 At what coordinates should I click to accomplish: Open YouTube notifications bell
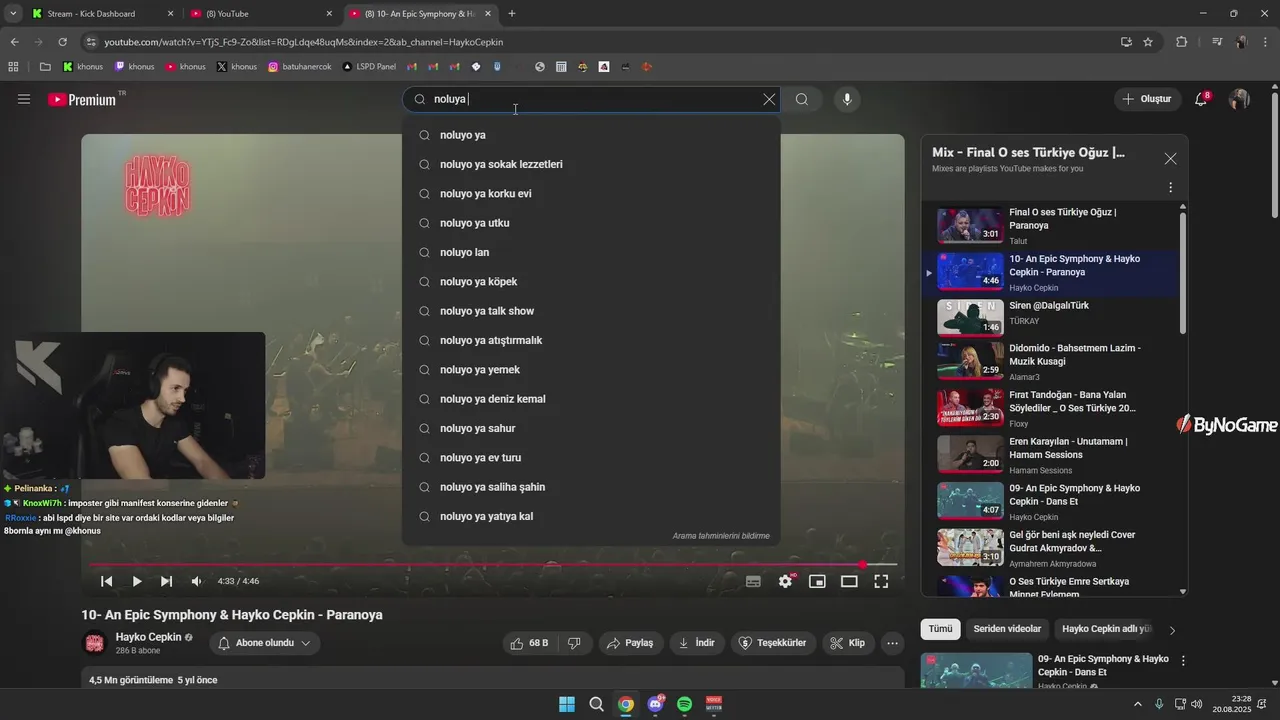(x=1202, y=99)
